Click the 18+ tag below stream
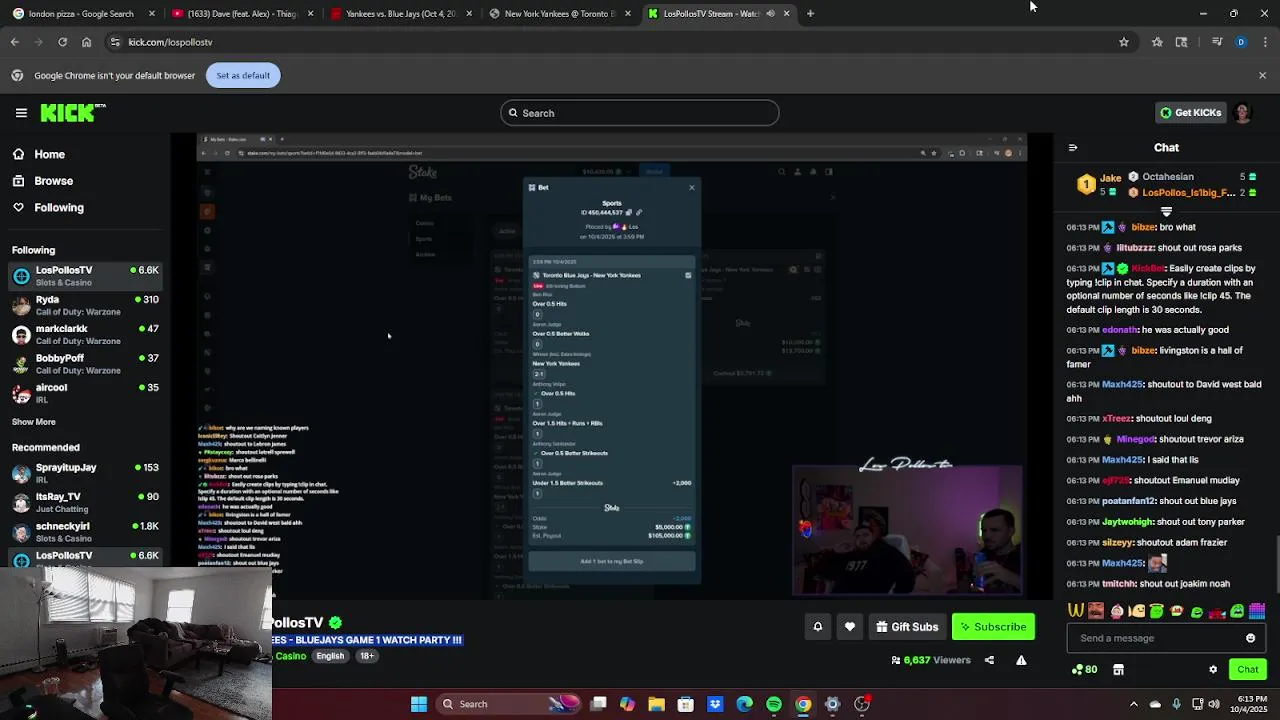 click(367, 656)
